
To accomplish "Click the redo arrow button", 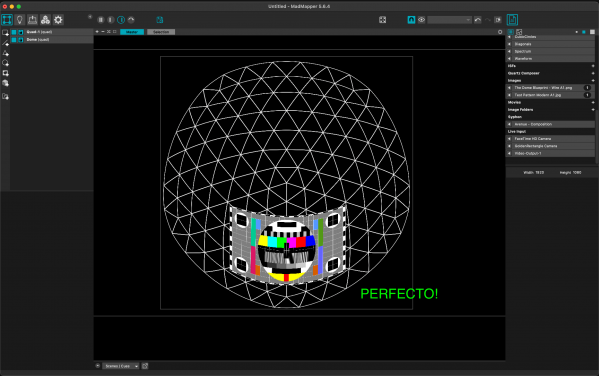I will pyautogui.click(x=488, y=19).
